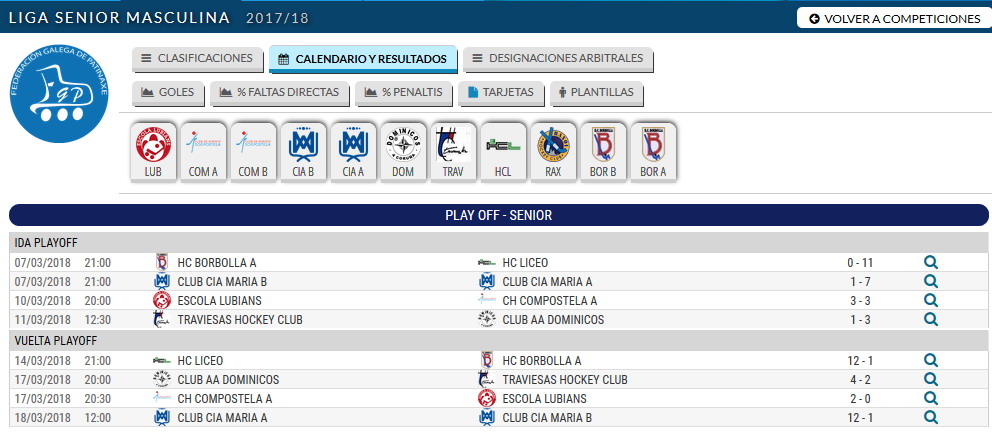View details of HC Borbolla A vs HC Liceo match
This screenshot has width=992, height=434.
point(930,262)
